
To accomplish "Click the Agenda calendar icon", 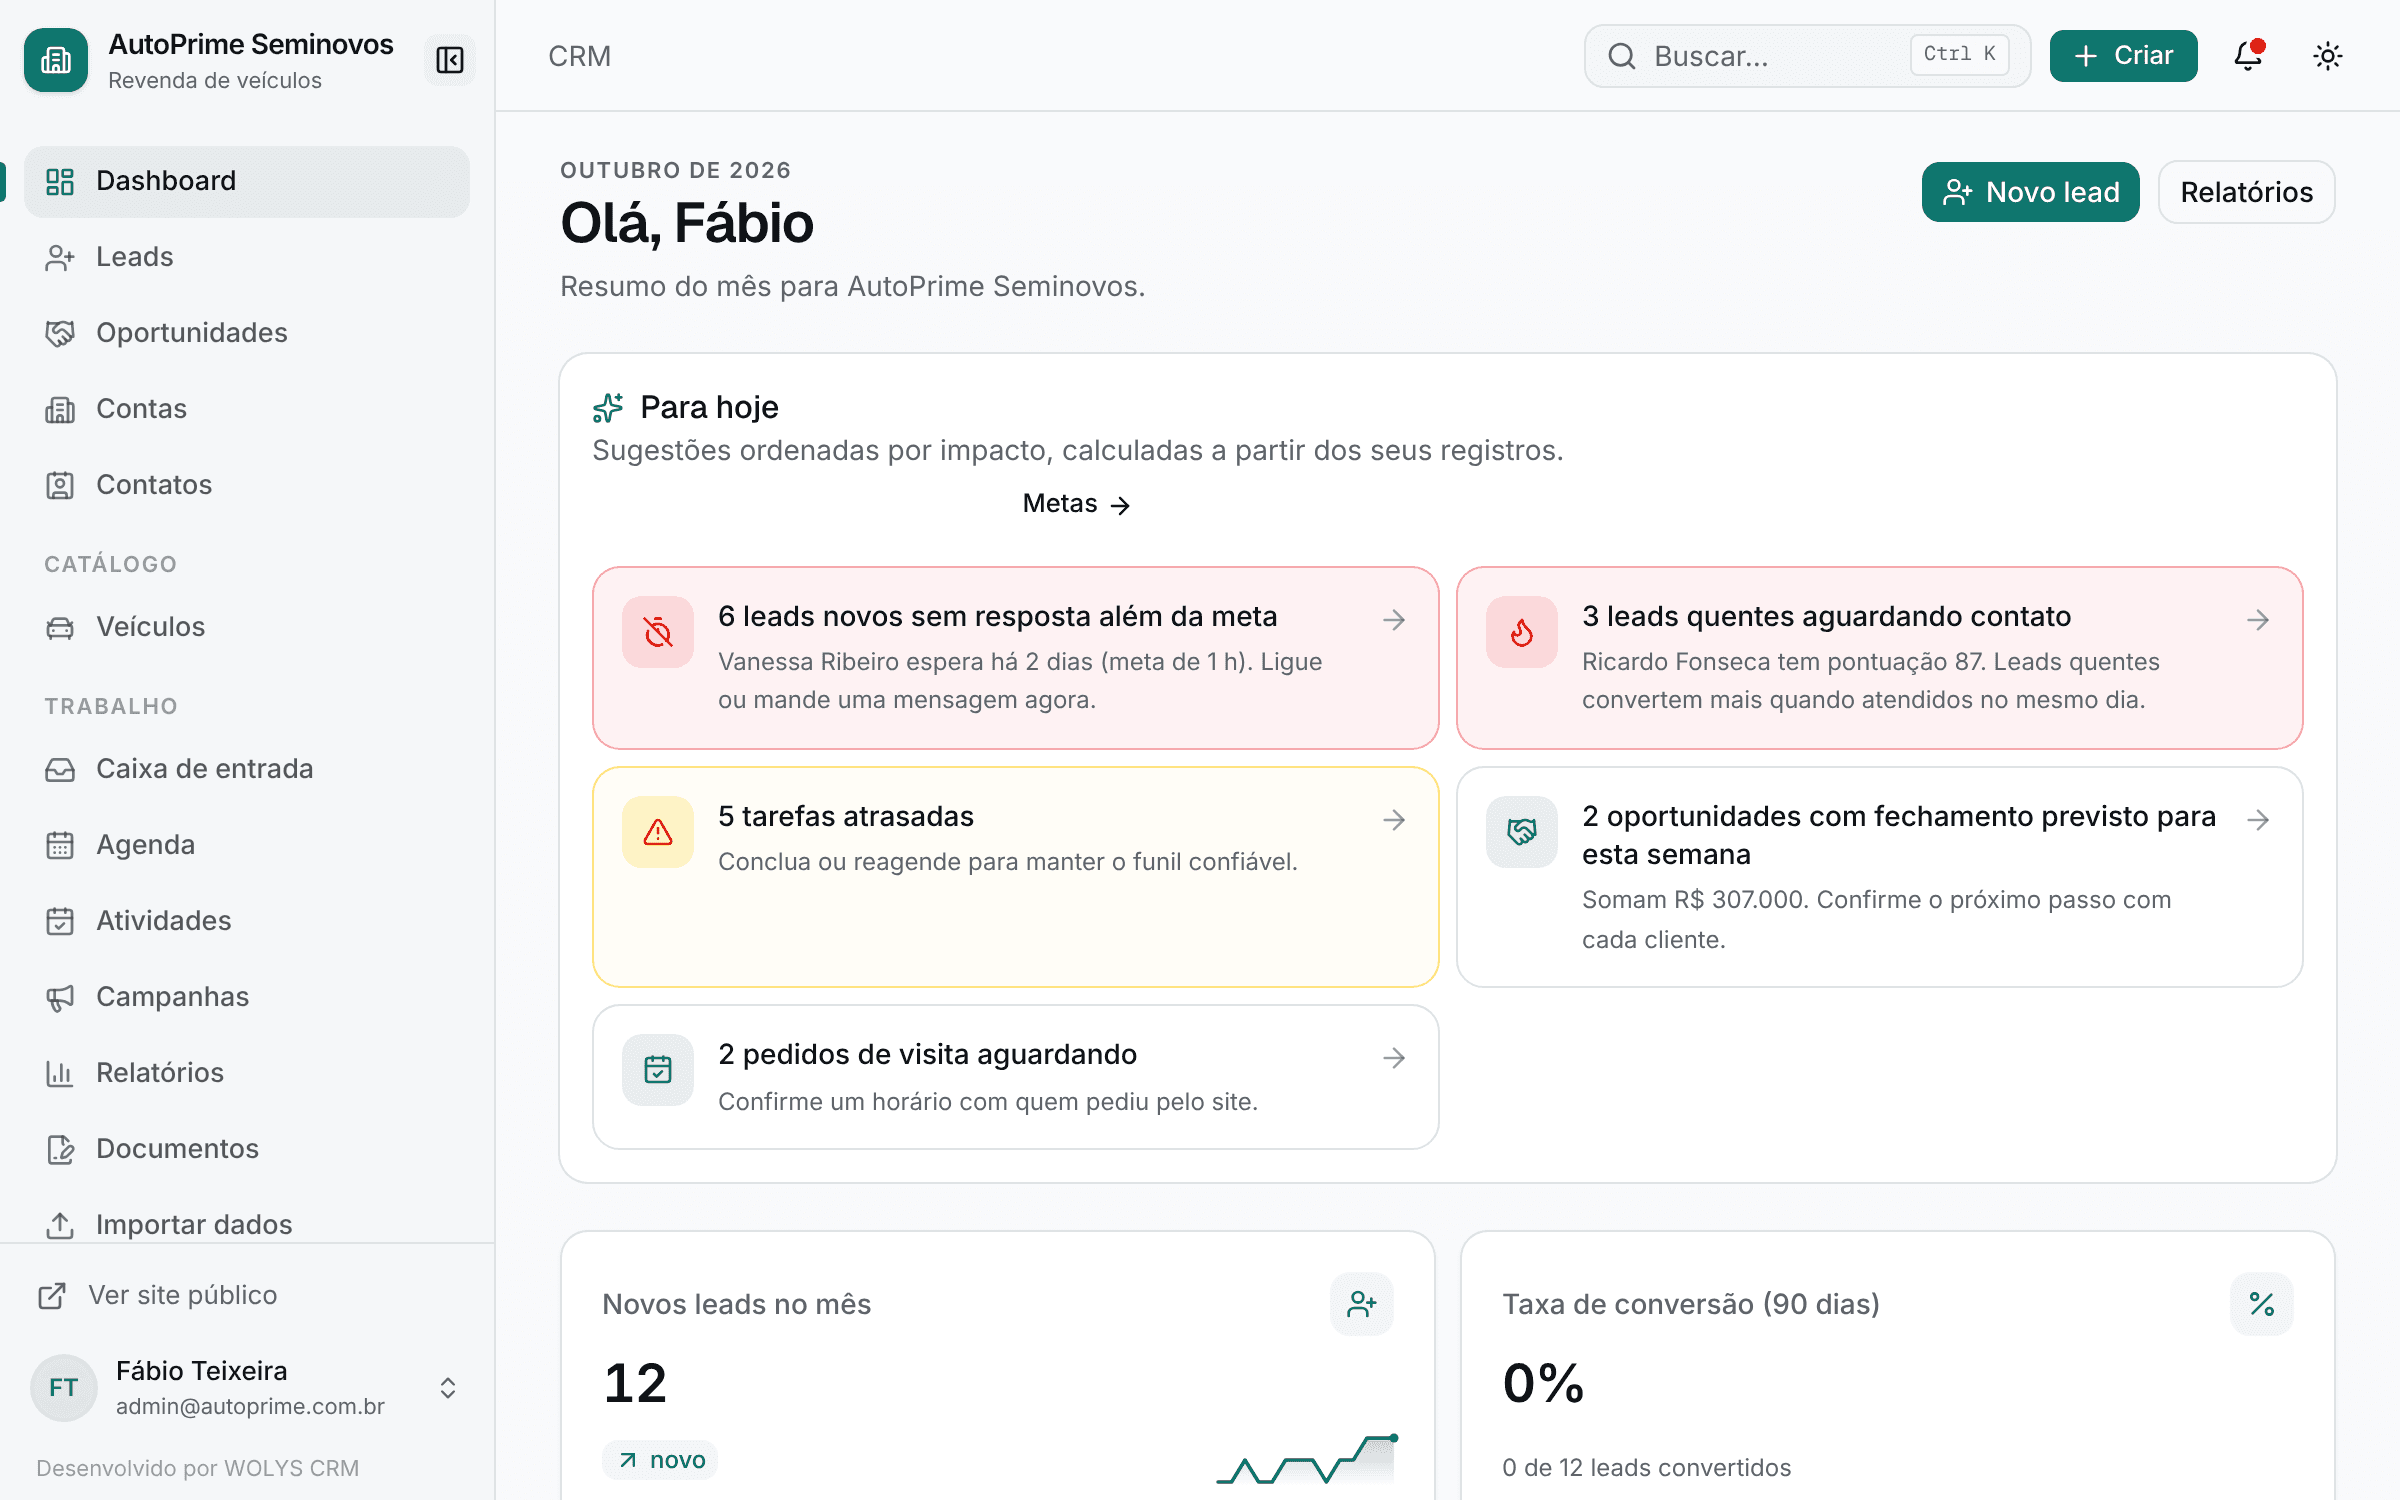I will (x=60, y=845).
